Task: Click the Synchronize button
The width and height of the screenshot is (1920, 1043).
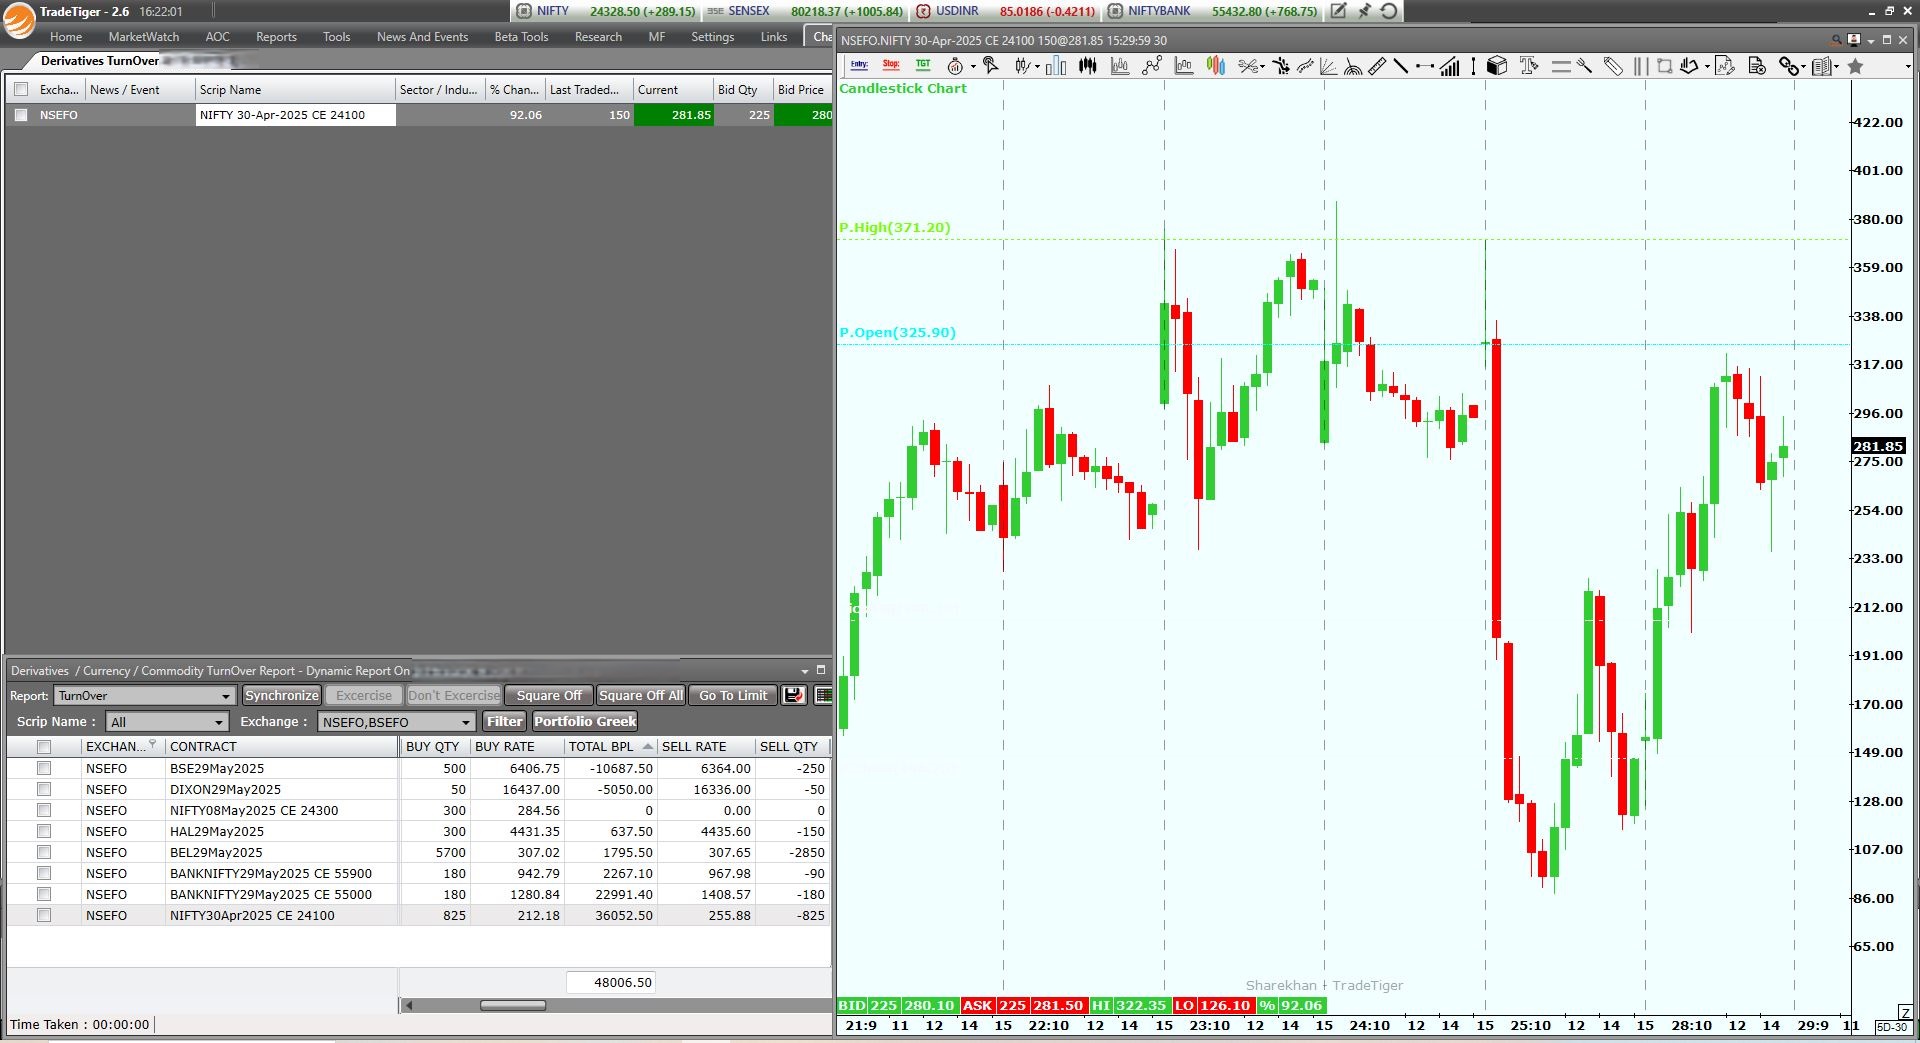Action: point(282,695)
